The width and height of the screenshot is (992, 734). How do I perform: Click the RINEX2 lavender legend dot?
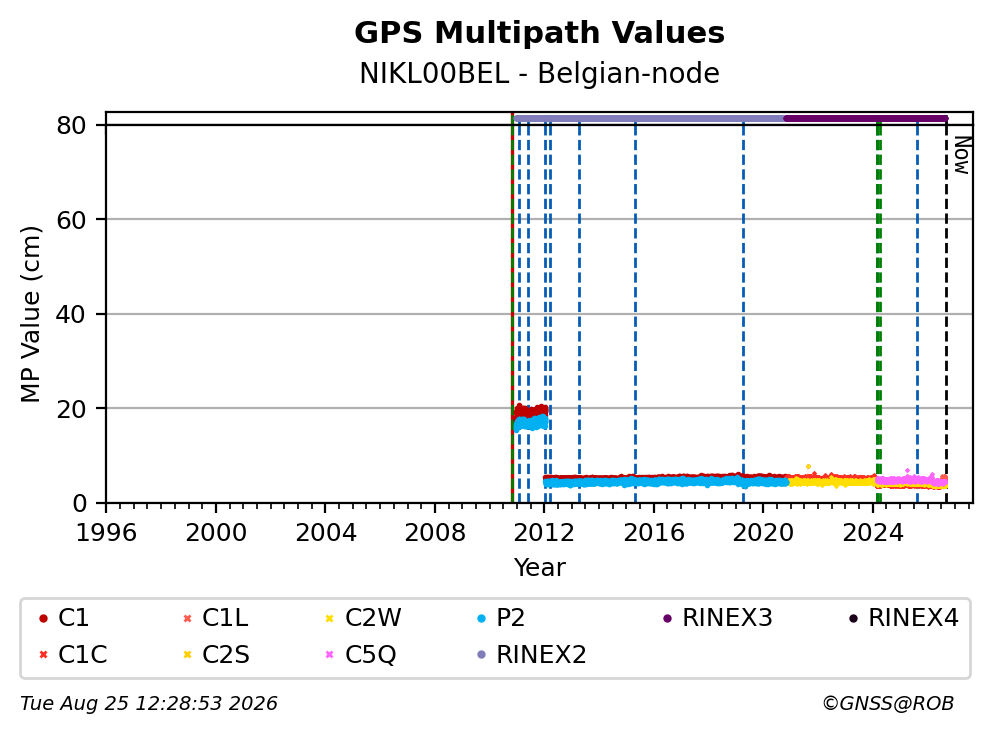tap(481, 654)
